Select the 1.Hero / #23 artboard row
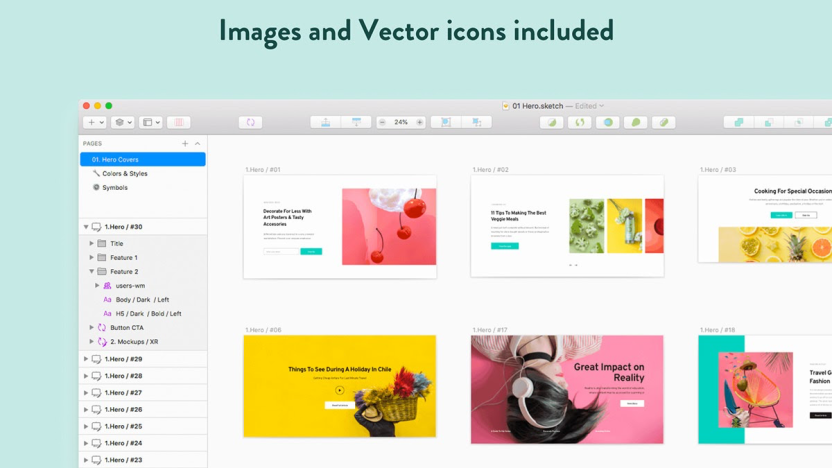832x468 pixels. click(143, 460)
